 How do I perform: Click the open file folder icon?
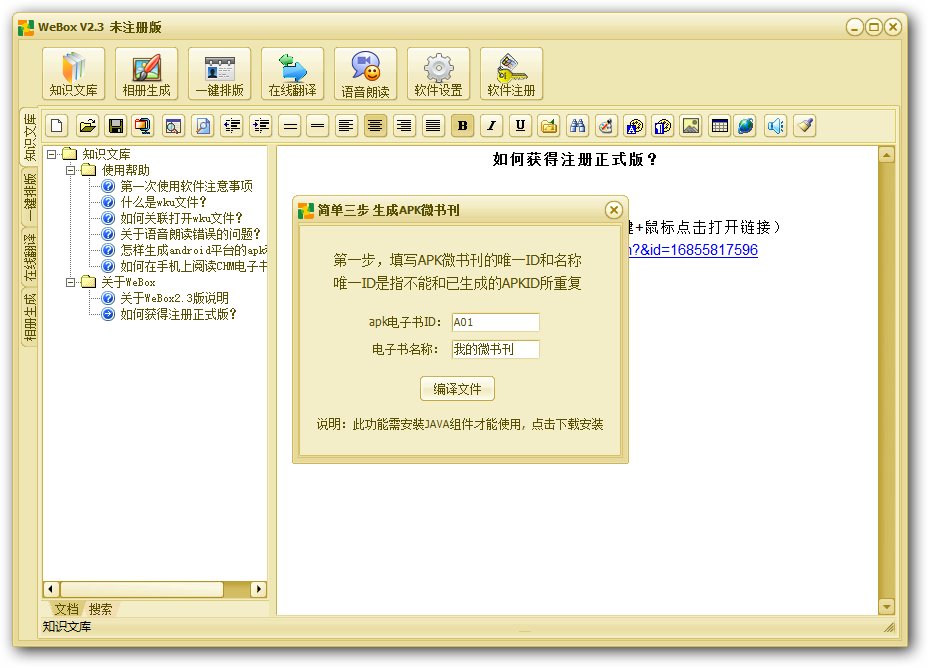tap(88, 125)
